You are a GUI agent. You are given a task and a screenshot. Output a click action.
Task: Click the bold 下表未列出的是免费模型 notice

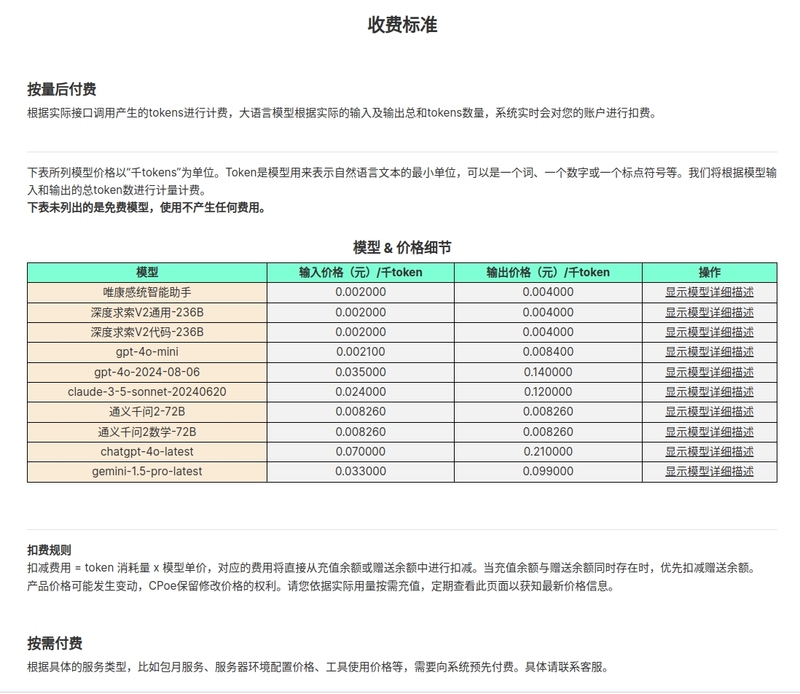point(146,208)
